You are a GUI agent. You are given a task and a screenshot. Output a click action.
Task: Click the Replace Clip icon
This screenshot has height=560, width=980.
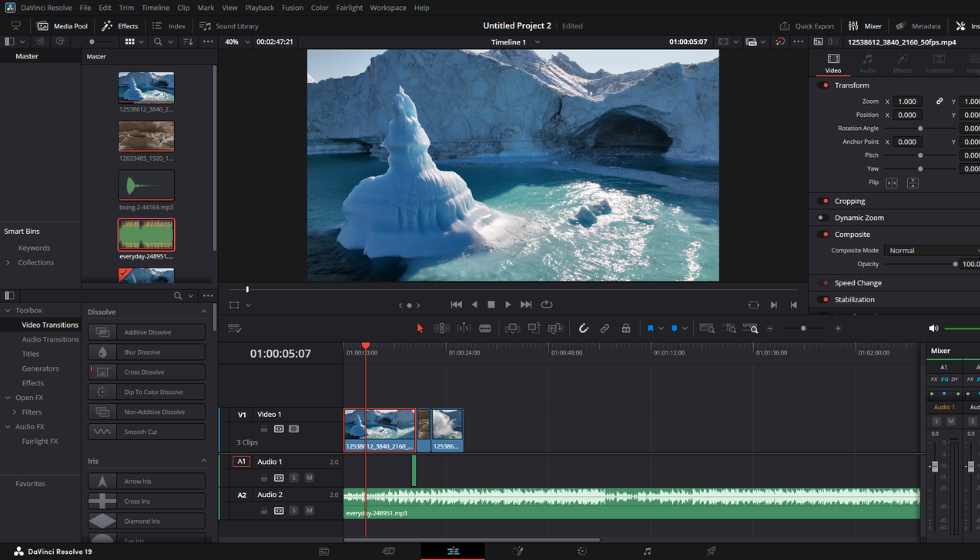pyautogui.click(x=555, y=328)
